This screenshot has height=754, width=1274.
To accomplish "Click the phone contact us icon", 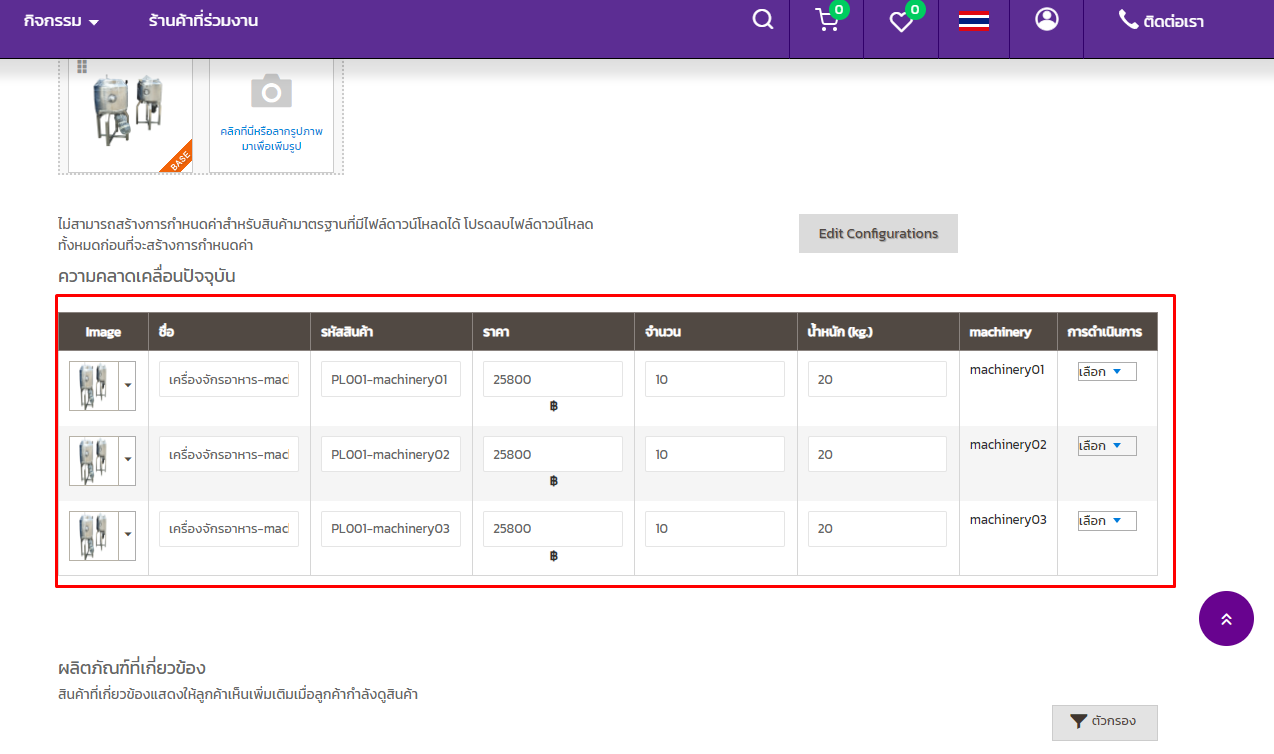I will pos(1128,20).
